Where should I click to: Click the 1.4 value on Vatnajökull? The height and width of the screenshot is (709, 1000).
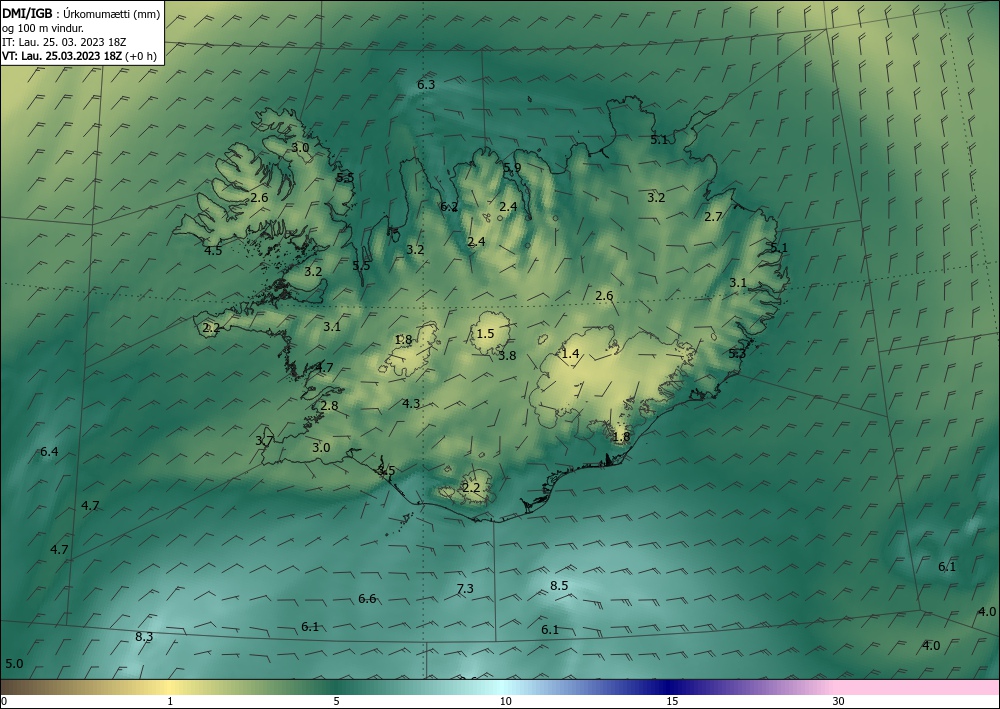click(x=570, y=353)
